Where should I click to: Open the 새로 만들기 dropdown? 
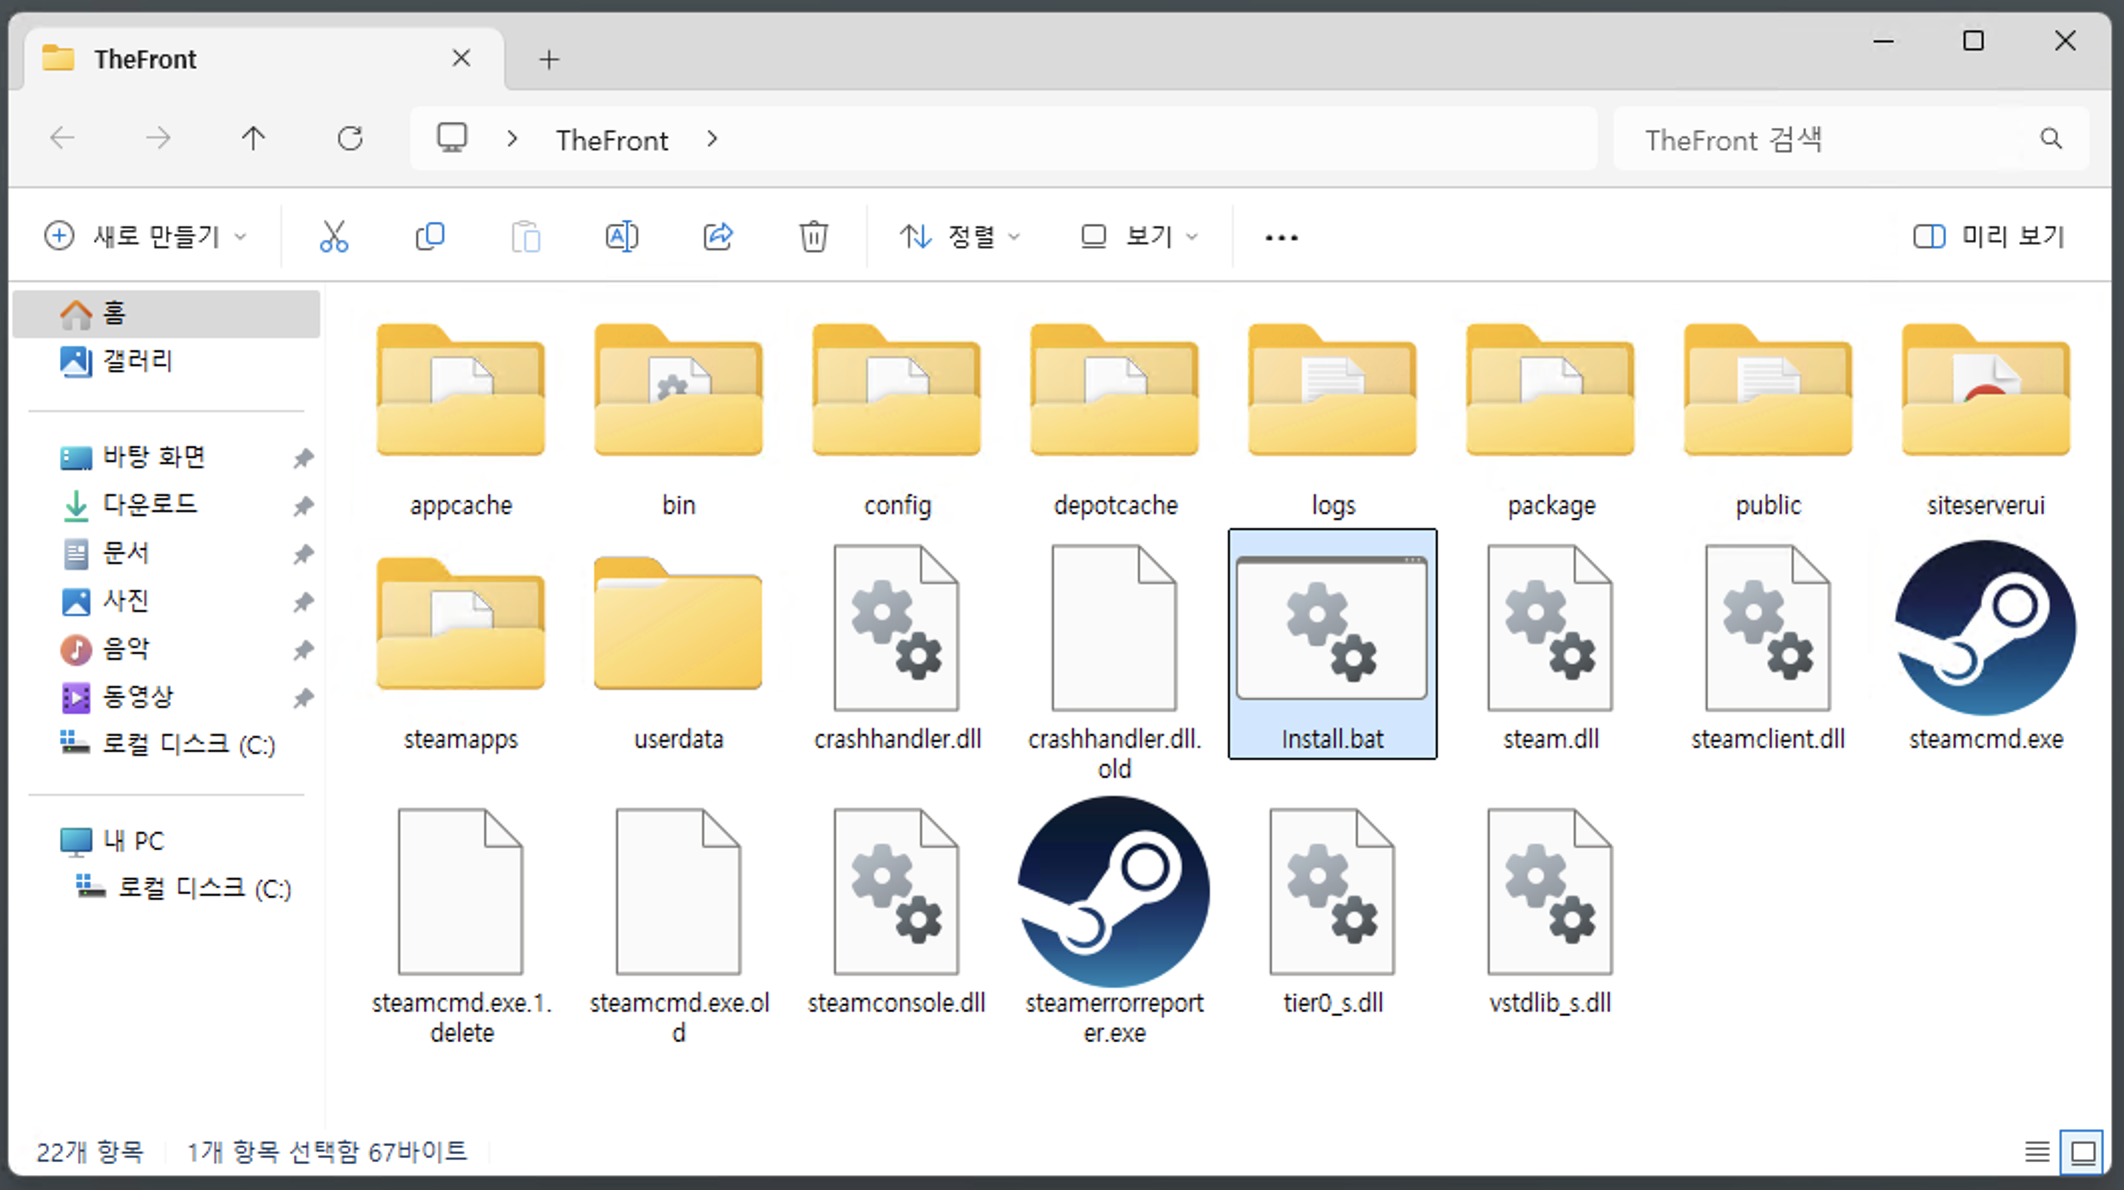[x=146, y=237]
